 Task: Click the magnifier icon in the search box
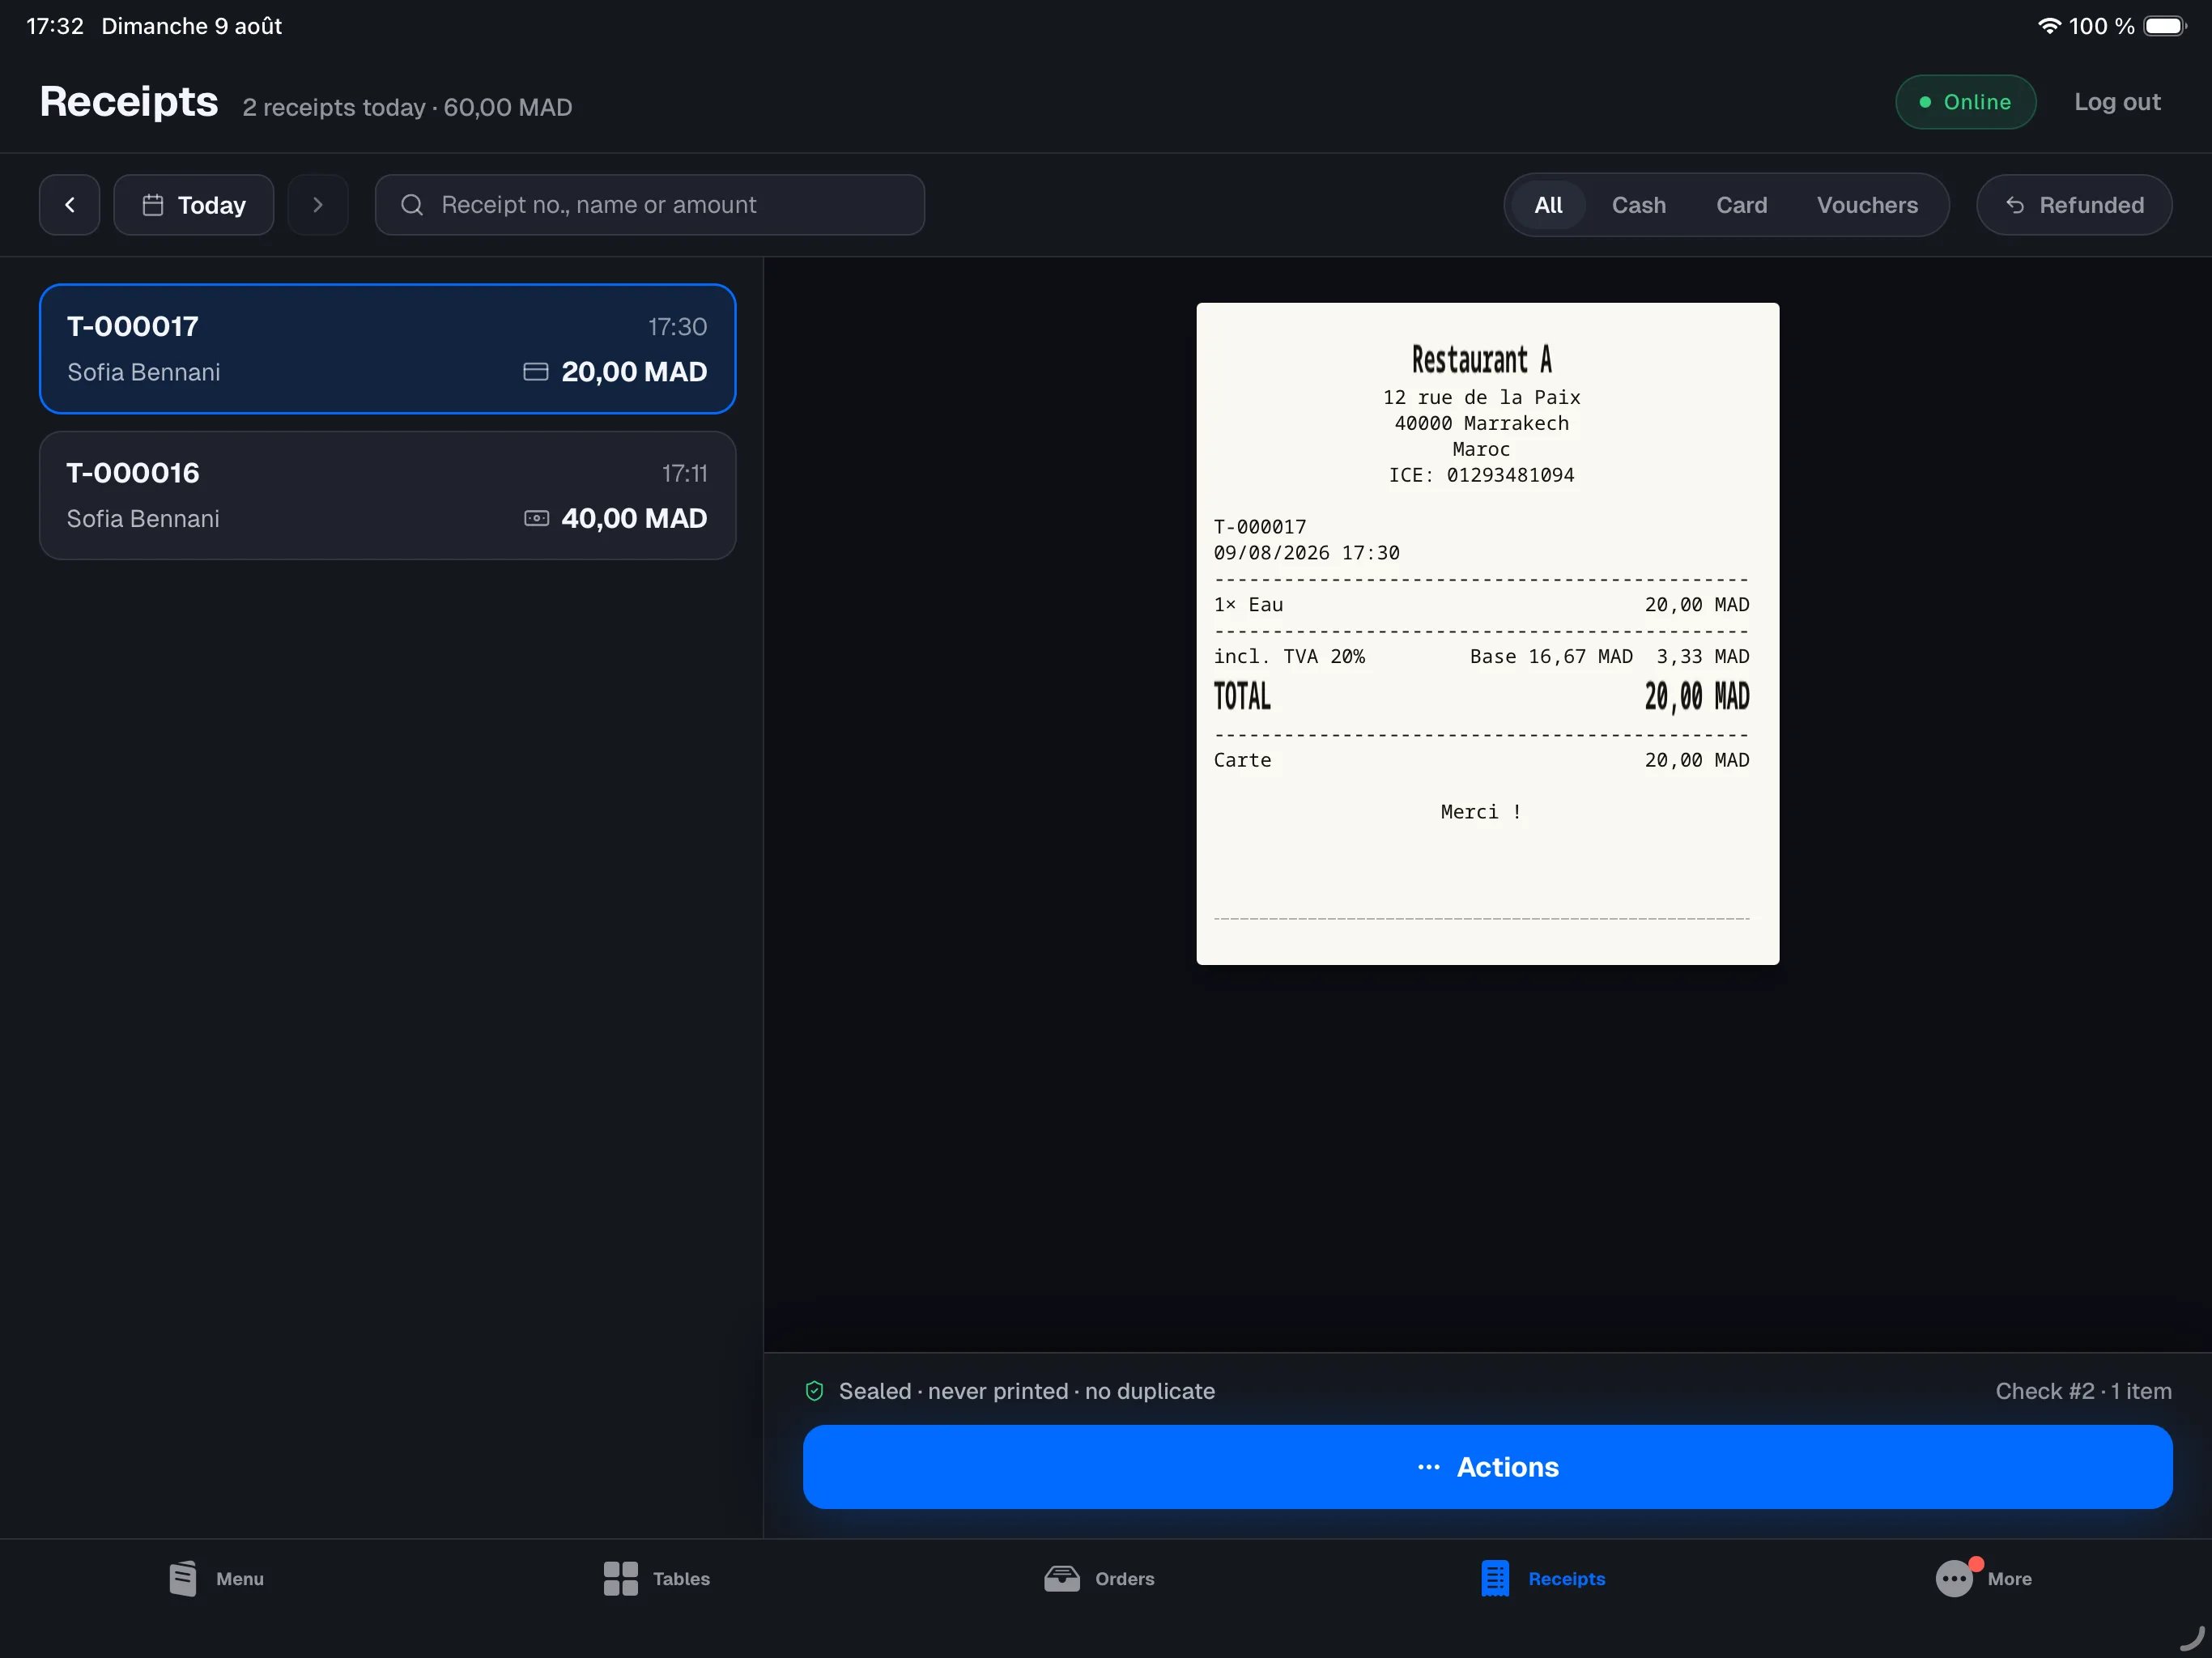click(412, 205)
